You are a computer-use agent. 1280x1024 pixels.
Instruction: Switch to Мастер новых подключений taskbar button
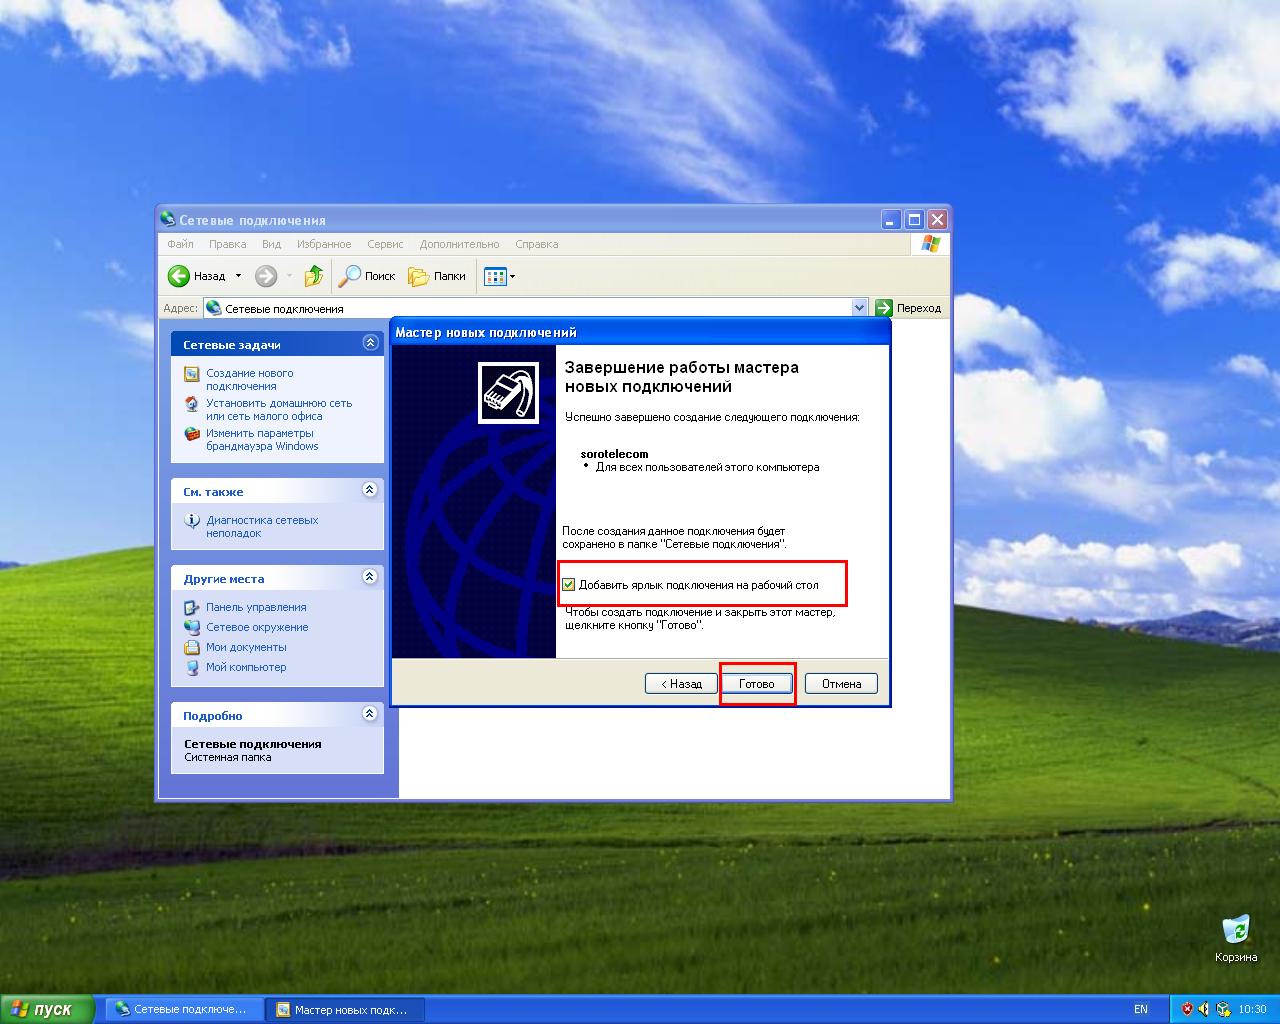[x=346, y=1009]
